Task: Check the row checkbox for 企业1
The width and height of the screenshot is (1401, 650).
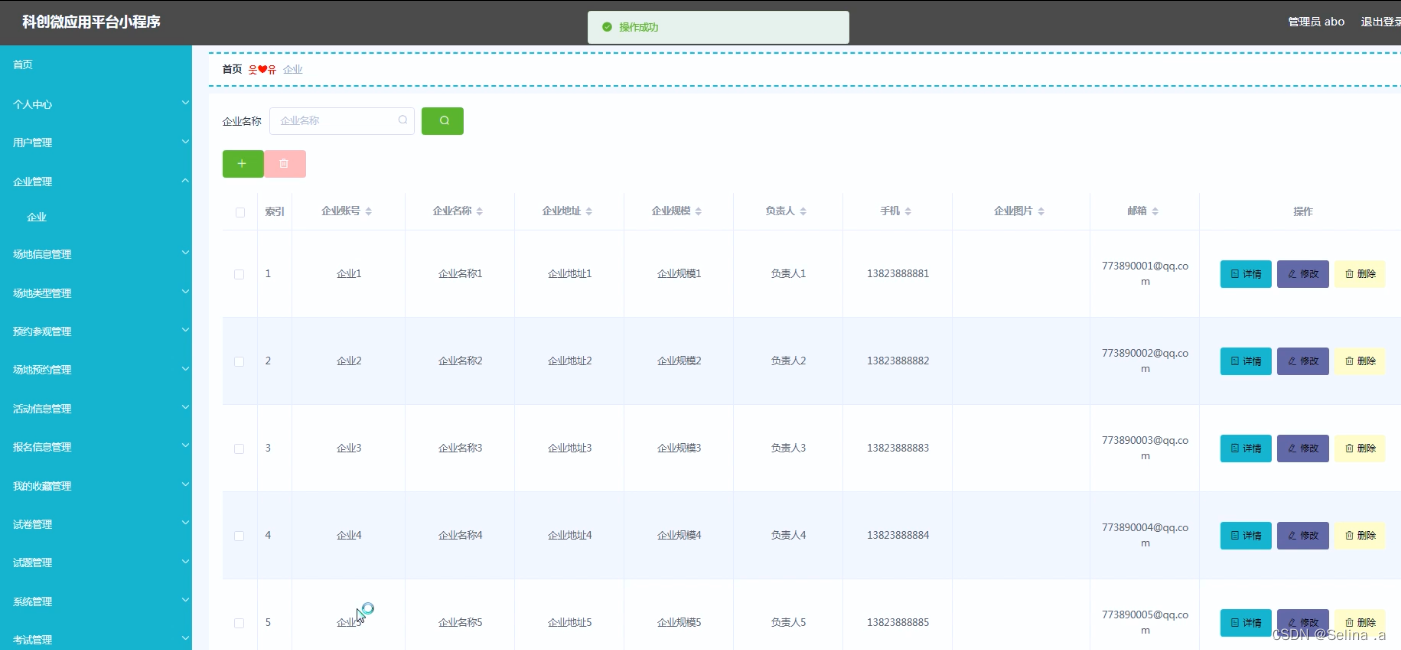Action: click(238, 273)
